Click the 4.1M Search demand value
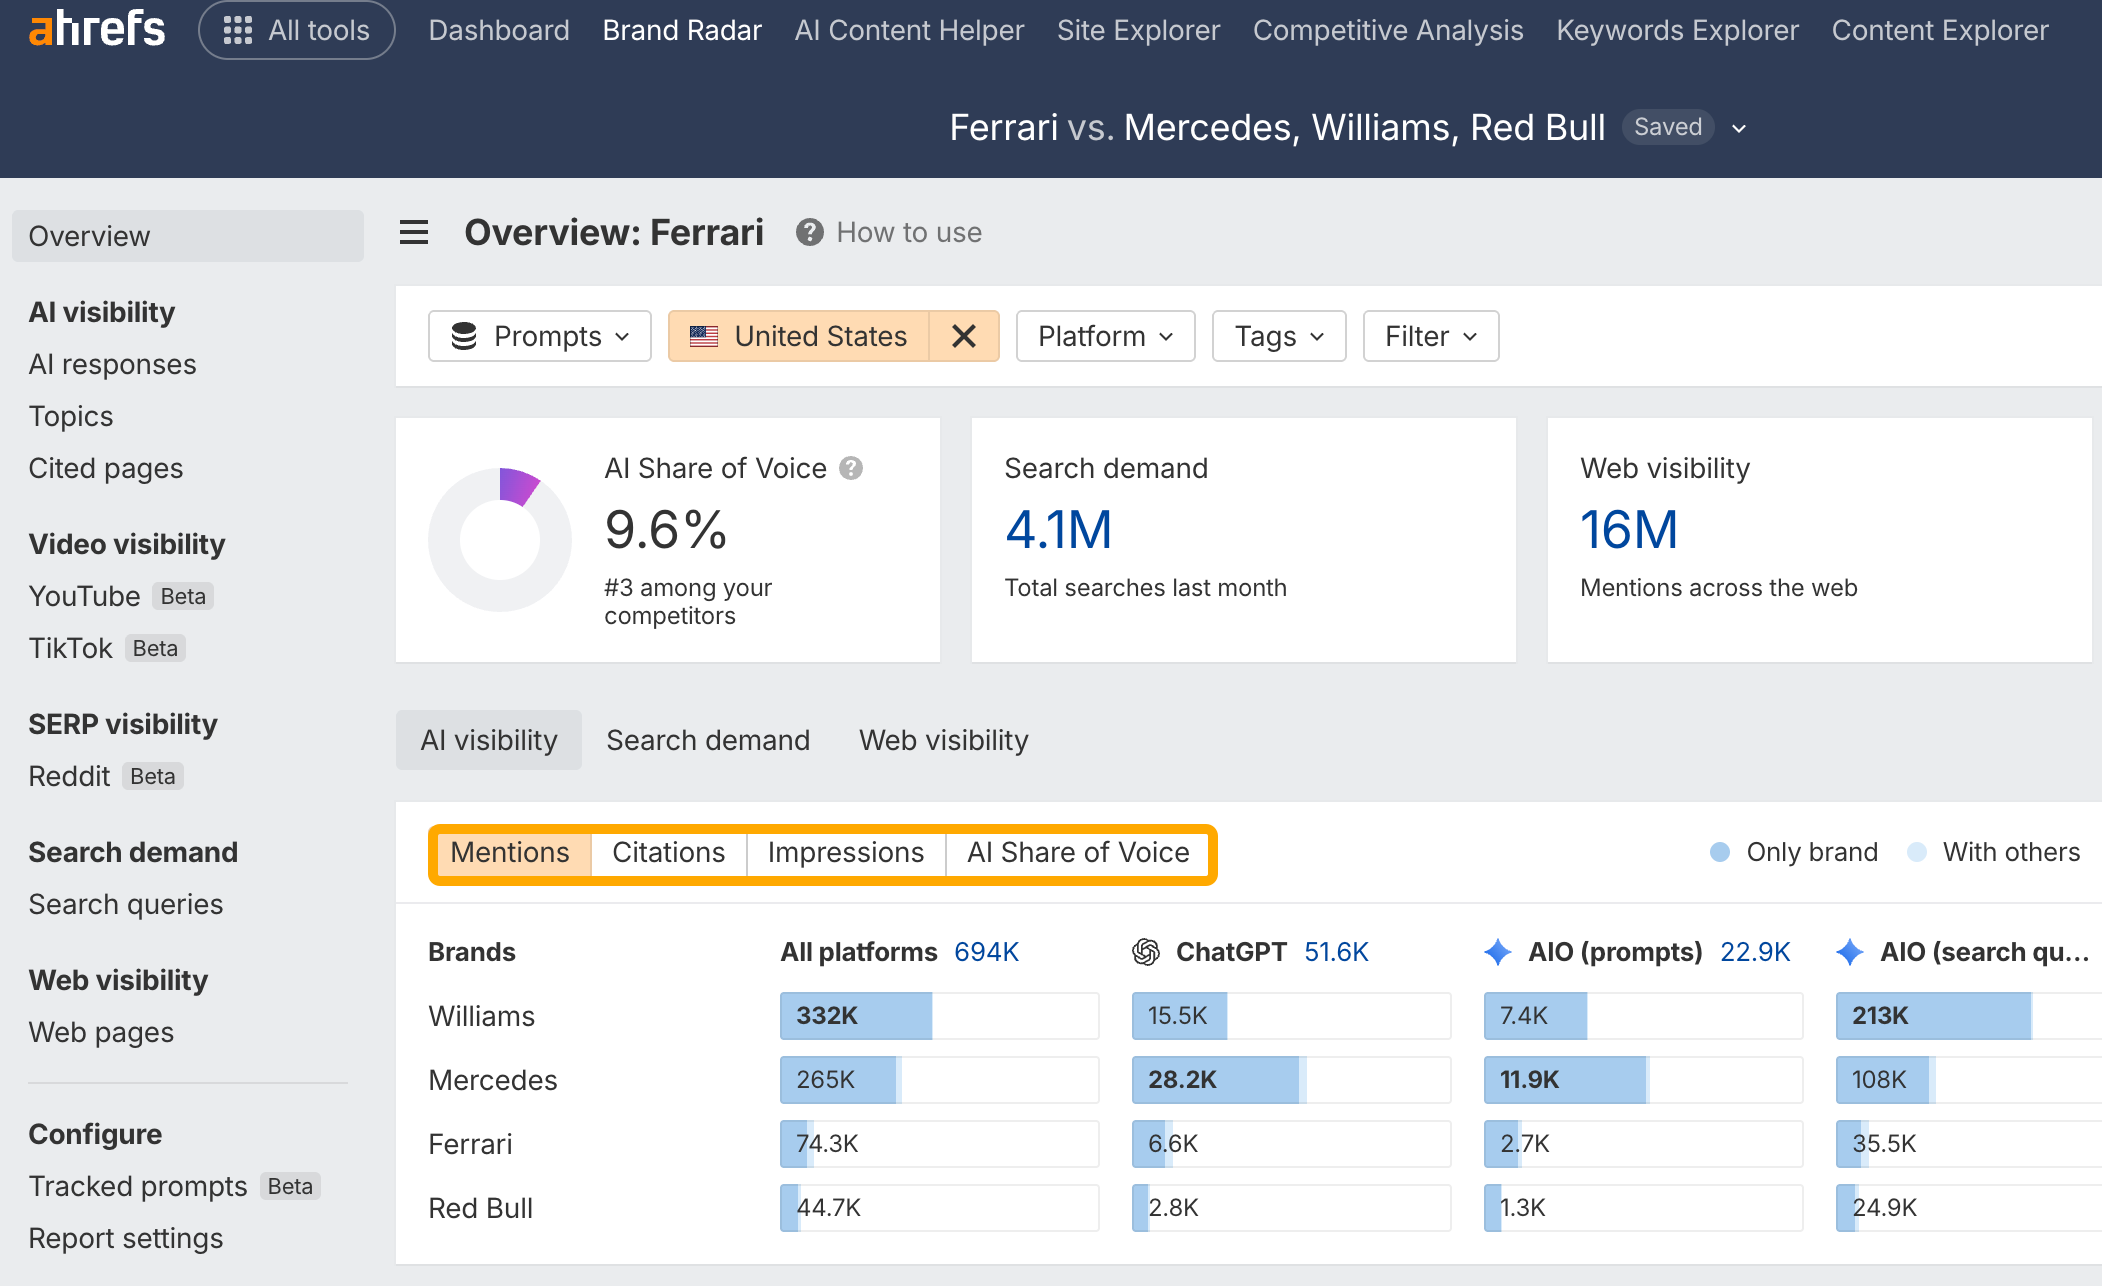This screenshot has height=1286, width=2102. [1059, 530]
